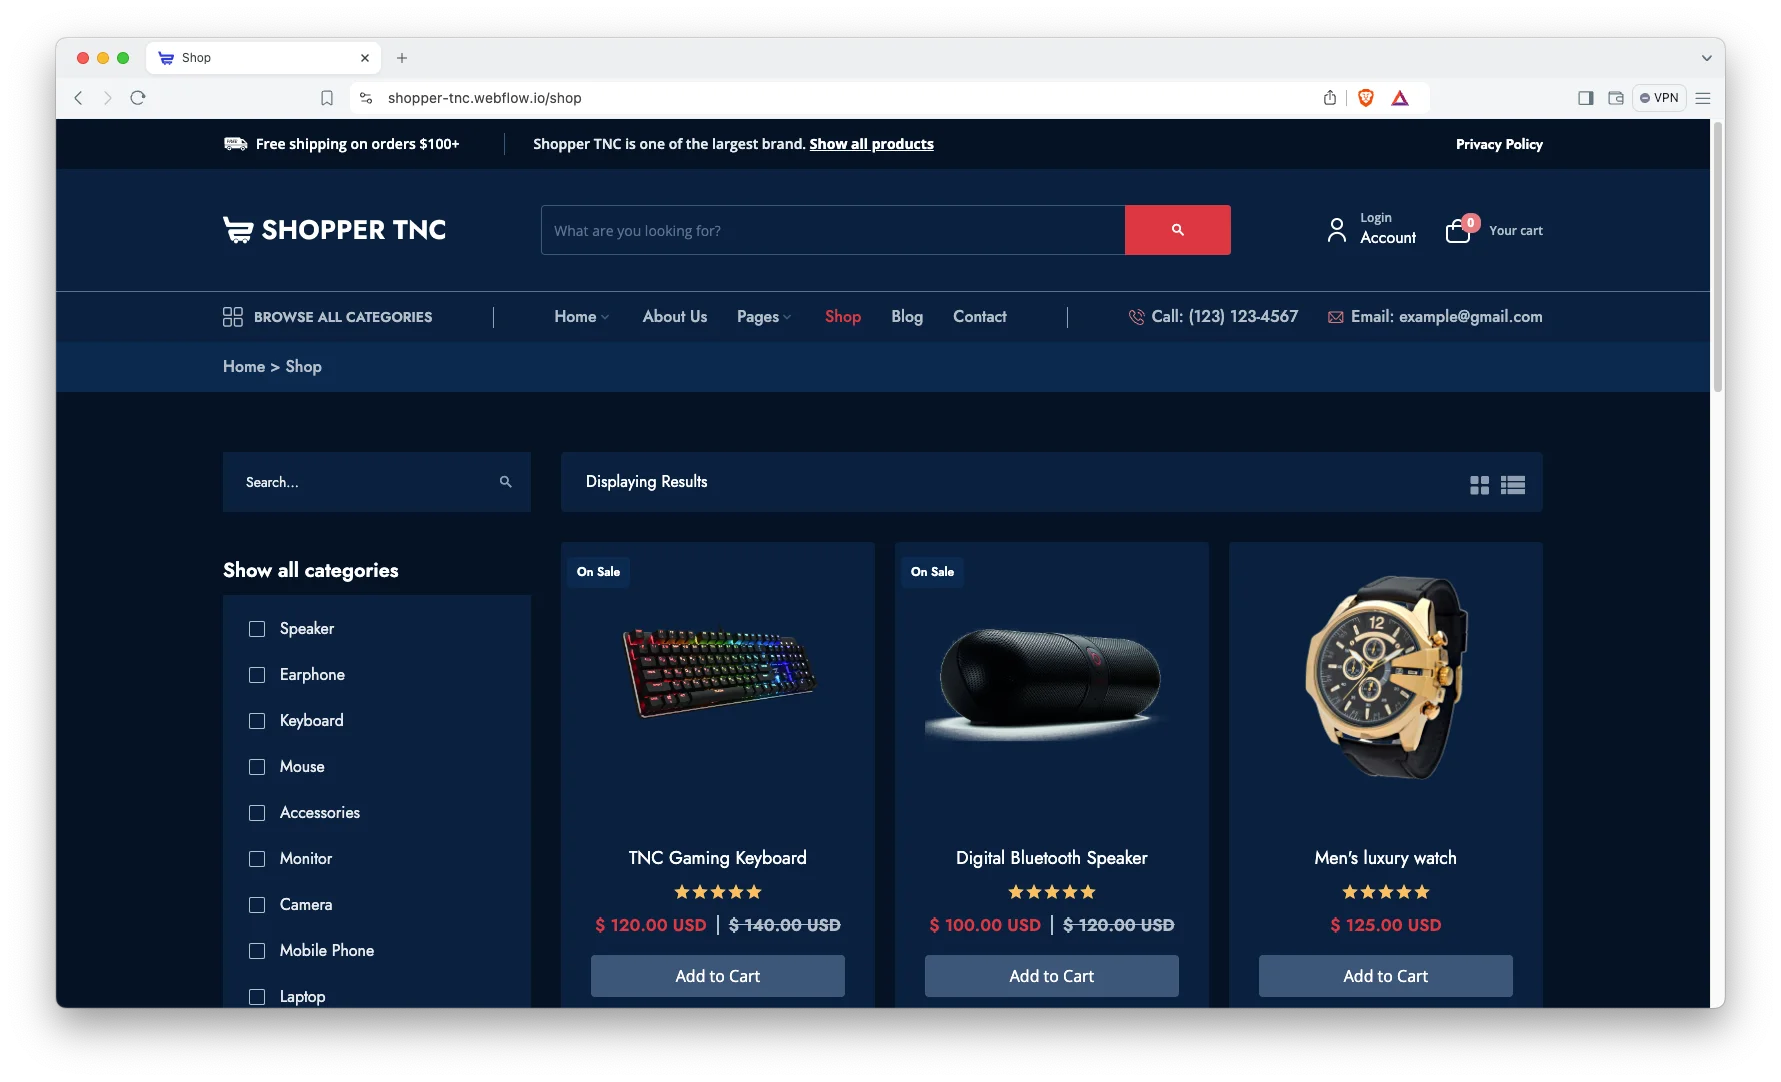Enable the Camera category filter
This screenshot has height=1082, width=1781.
coord(257,905)
